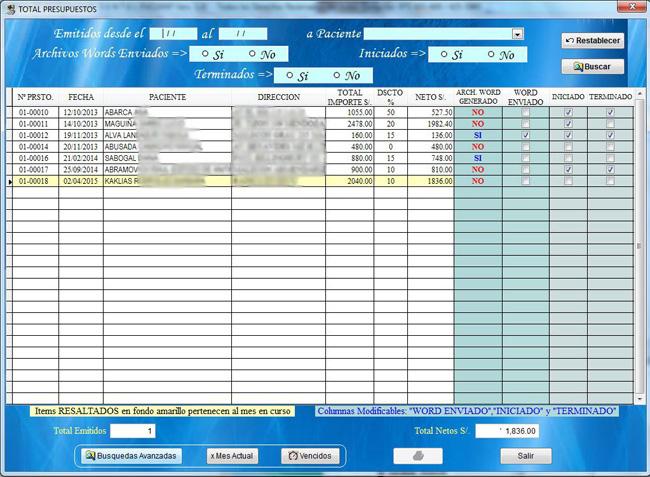This screenshot has height=477, width=650.
Task: Toggle Iniciado checkbox for 01-00010
Action: (568, 112)
